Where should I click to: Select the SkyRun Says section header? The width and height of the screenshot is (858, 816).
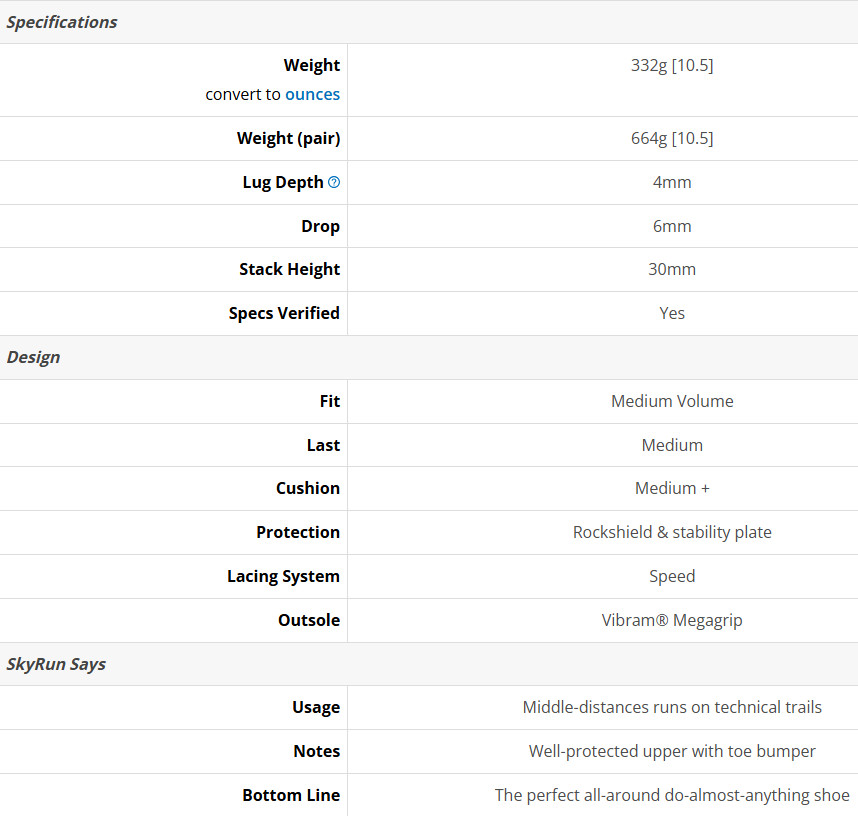[x=429, y=664]
